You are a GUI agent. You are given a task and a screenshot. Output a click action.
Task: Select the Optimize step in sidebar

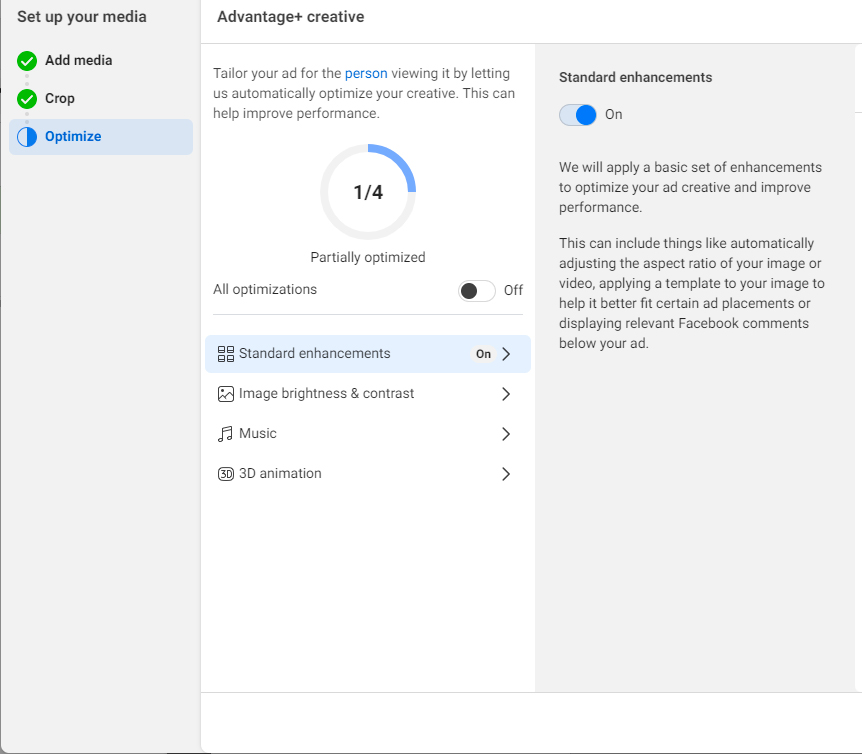101,137
